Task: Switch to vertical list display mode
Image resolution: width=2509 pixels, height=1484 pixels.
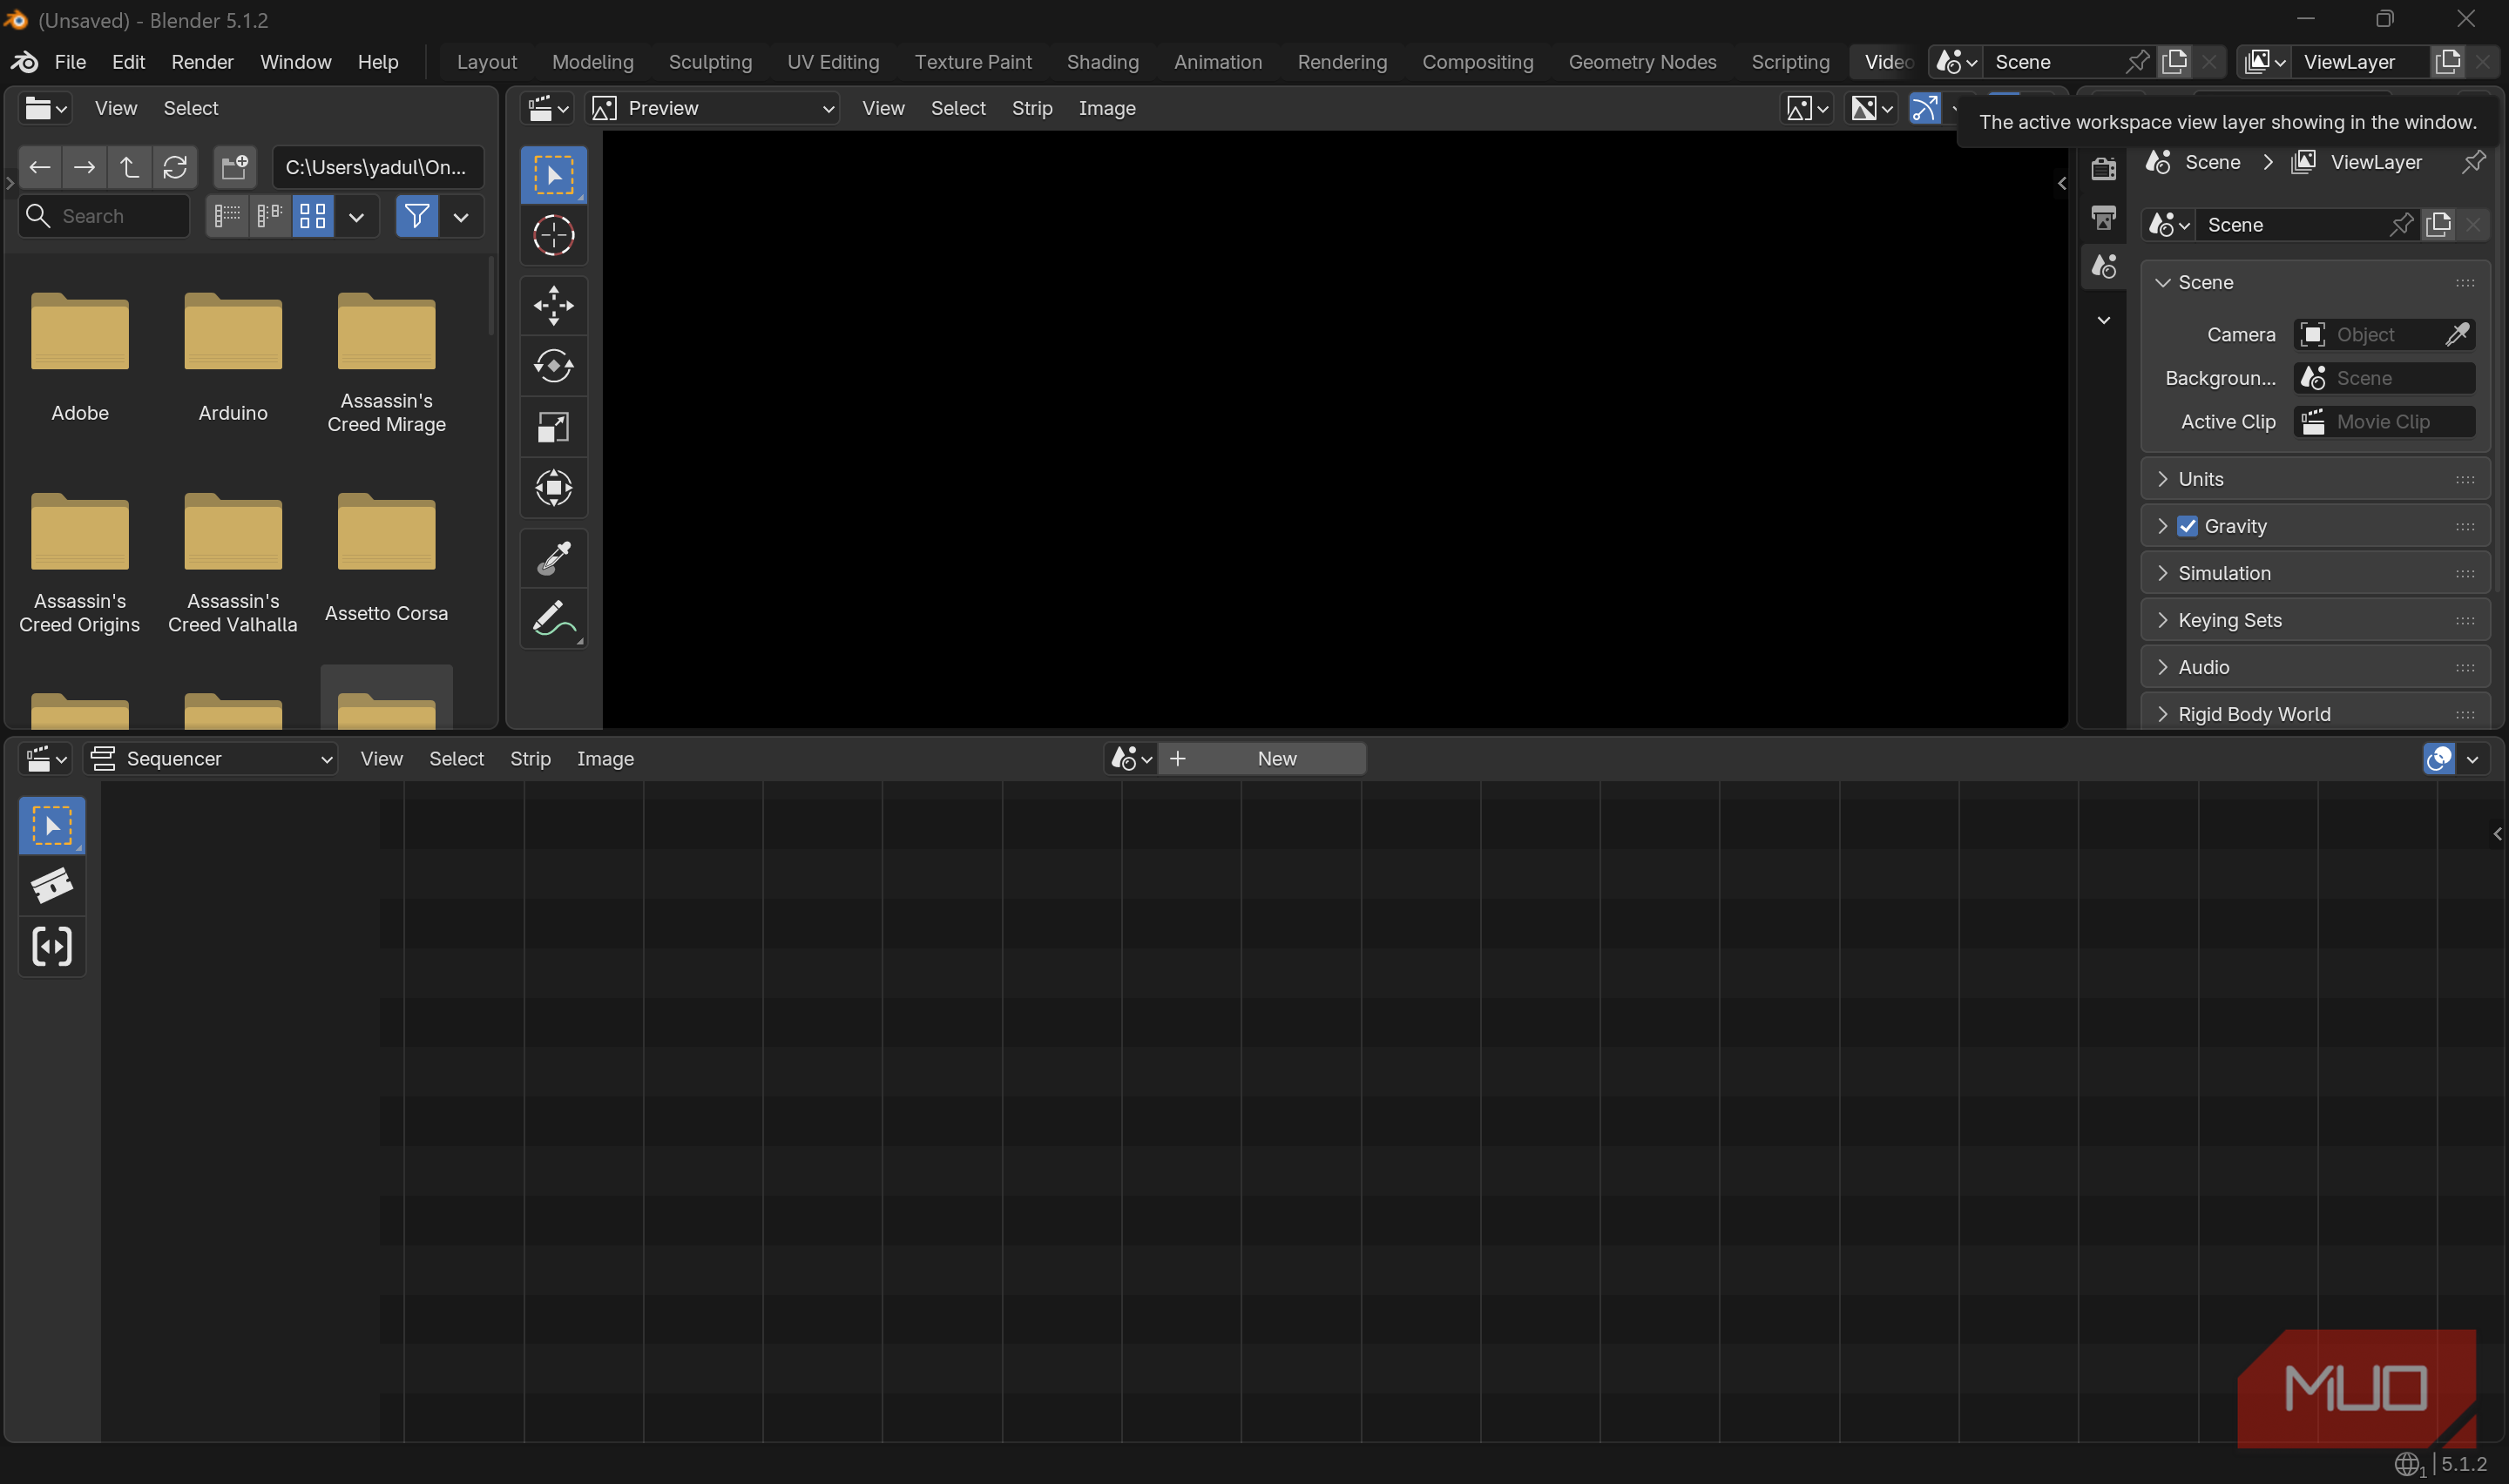Action: click(227, 216)
